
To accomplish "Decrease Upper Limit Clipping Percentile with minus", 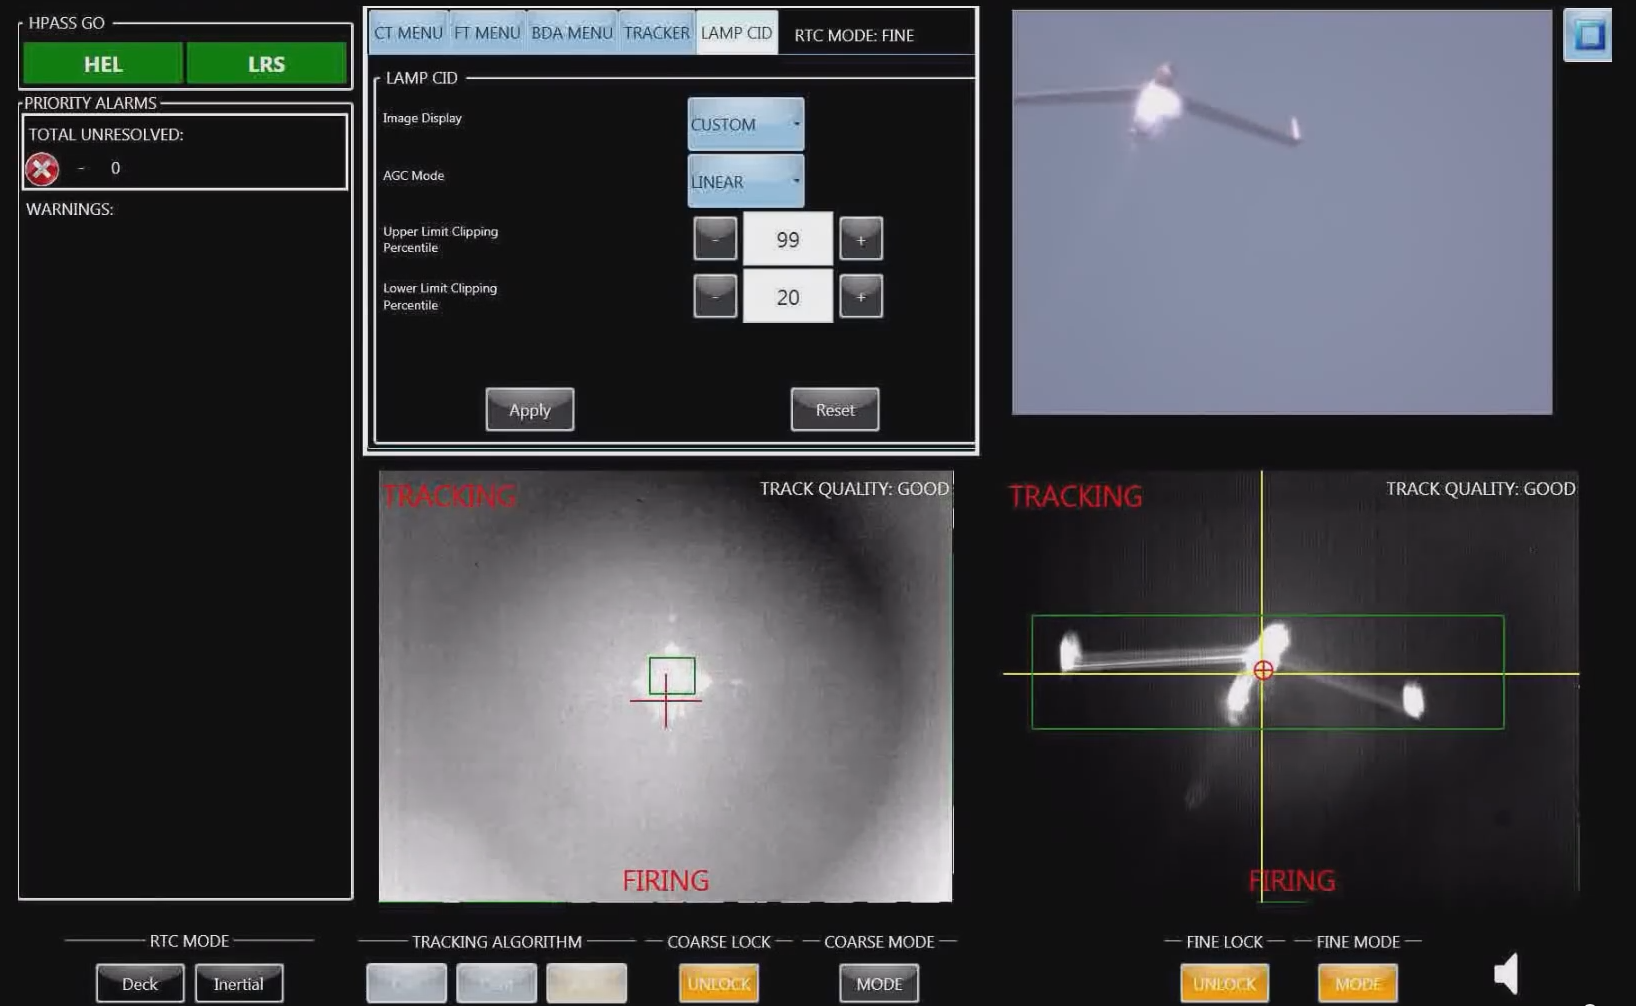I will tap(715, 239).
